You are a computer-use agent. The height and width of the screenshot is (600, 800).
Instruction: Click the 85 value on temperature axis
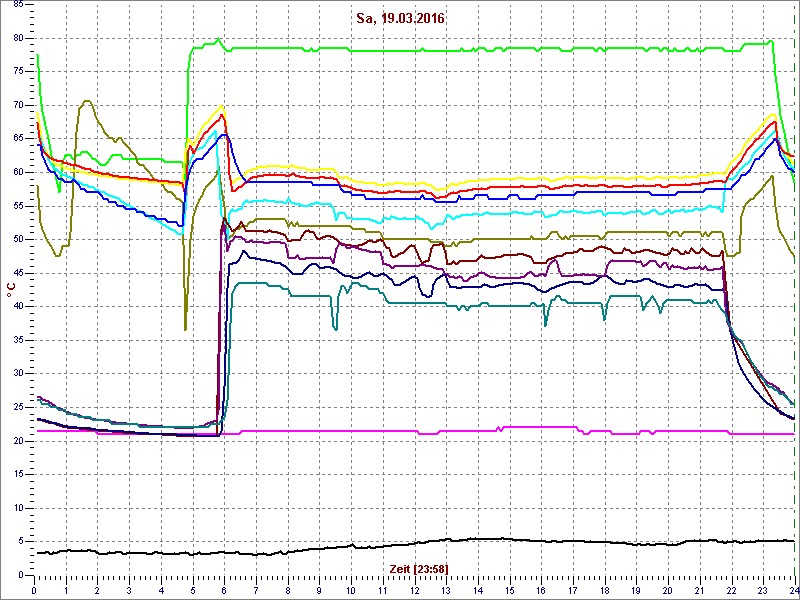coord(17,5)
